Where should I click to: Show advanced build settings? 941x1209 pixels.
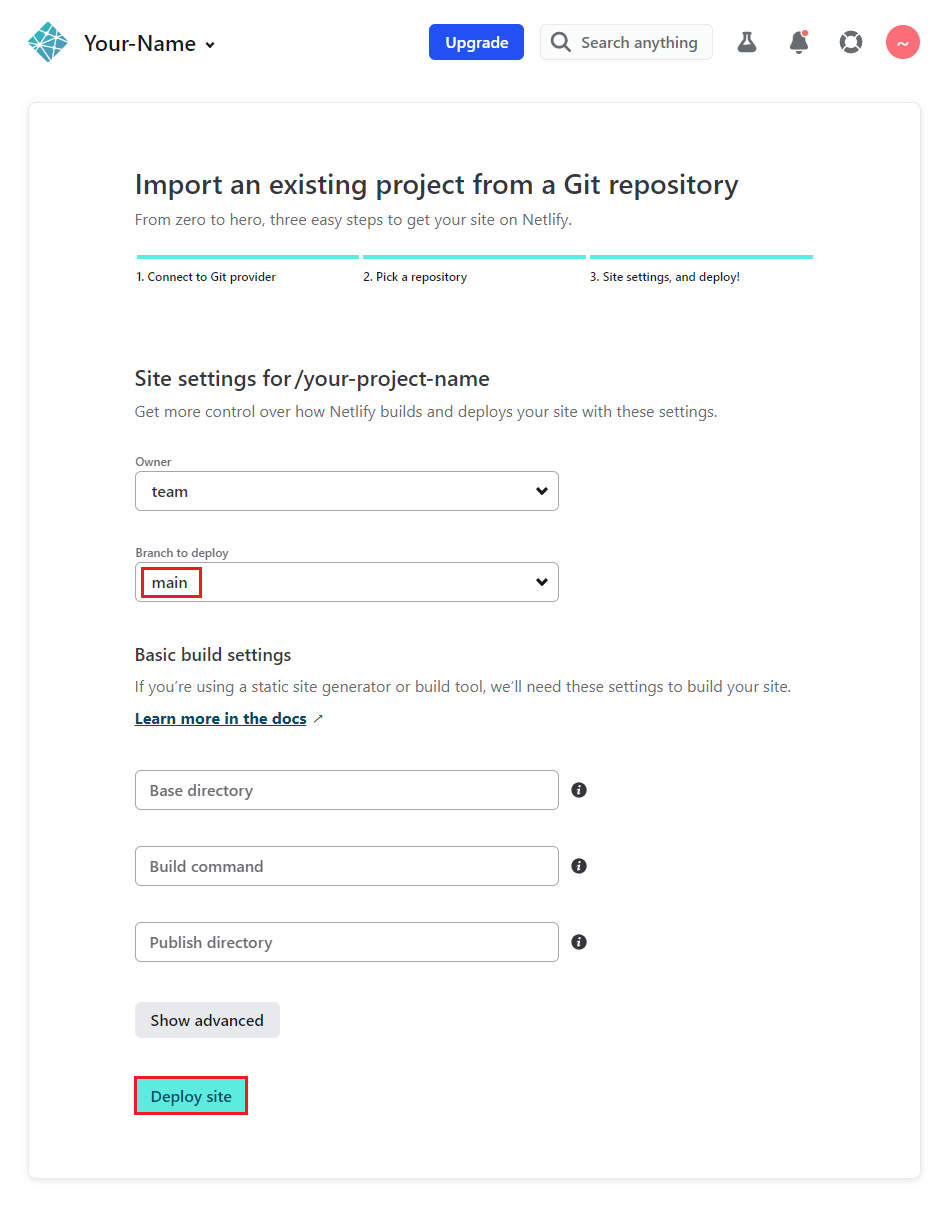[x=207, y=1019]
